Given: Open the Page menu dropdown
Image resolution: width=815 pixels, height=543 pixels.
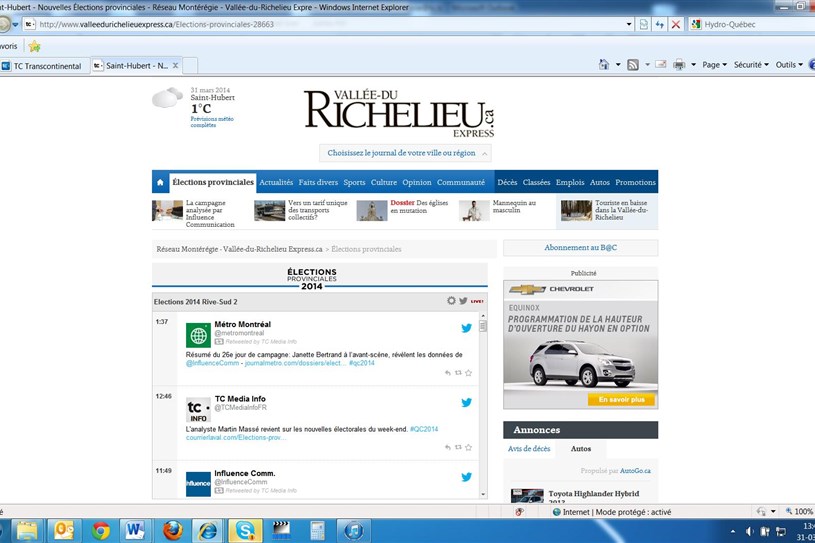Looking at the screenshot, I should click(x=714, y=65).
